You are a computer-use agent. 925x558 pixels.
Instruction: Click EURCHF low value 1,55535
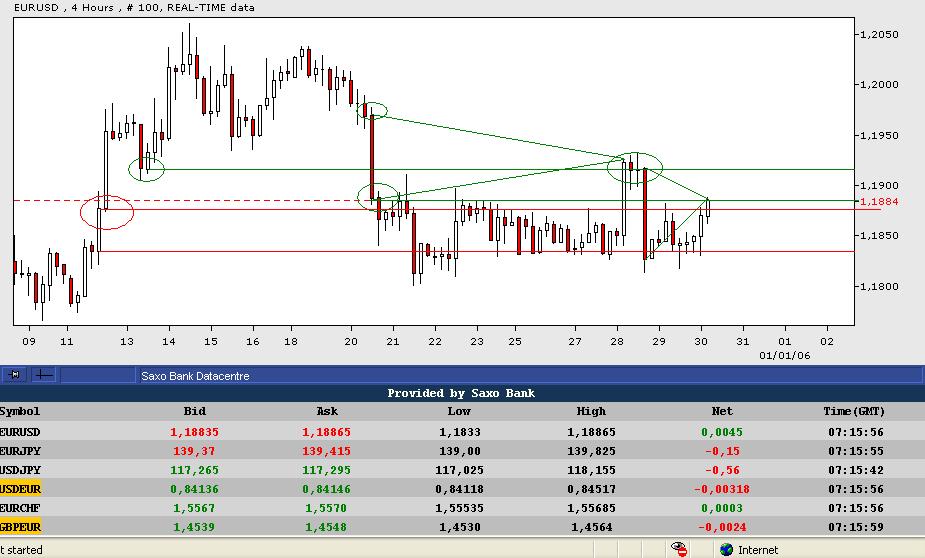(460, 508)
